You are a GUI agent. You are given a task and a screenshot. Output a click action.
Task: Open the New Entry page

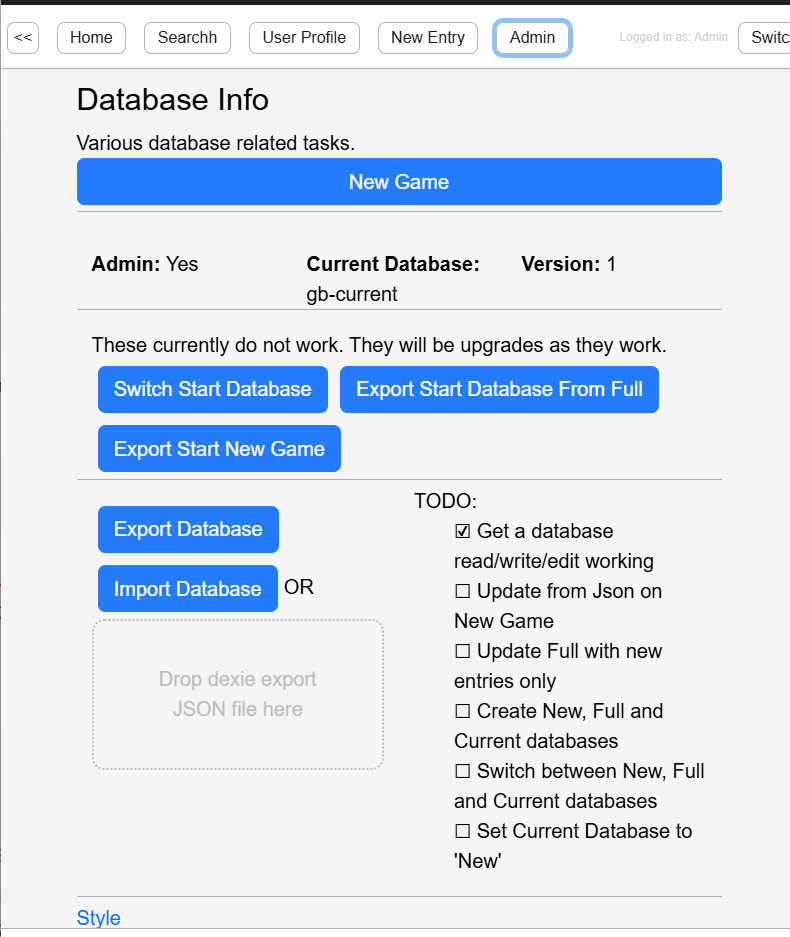coord(427,38)
